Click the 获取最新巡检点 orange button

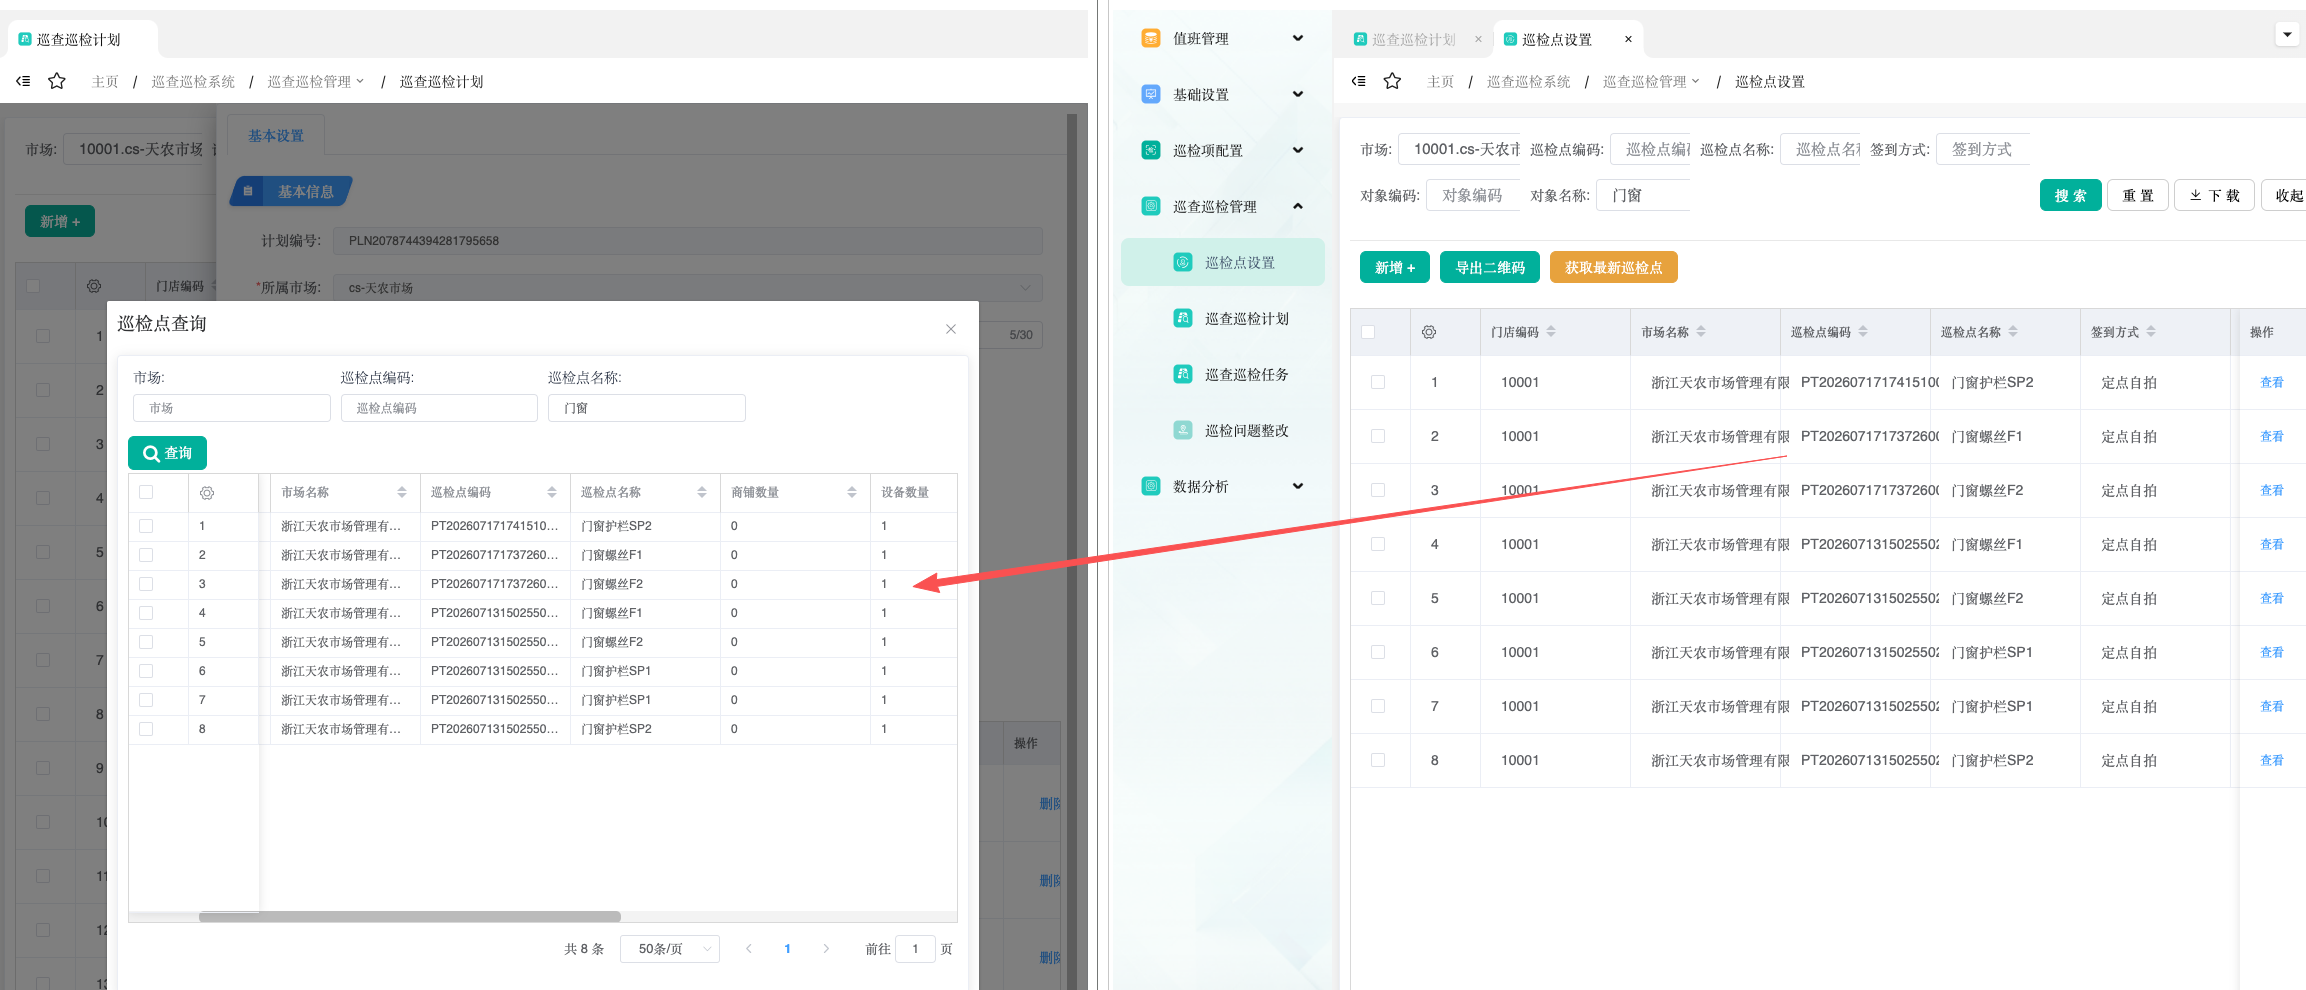1613,267
